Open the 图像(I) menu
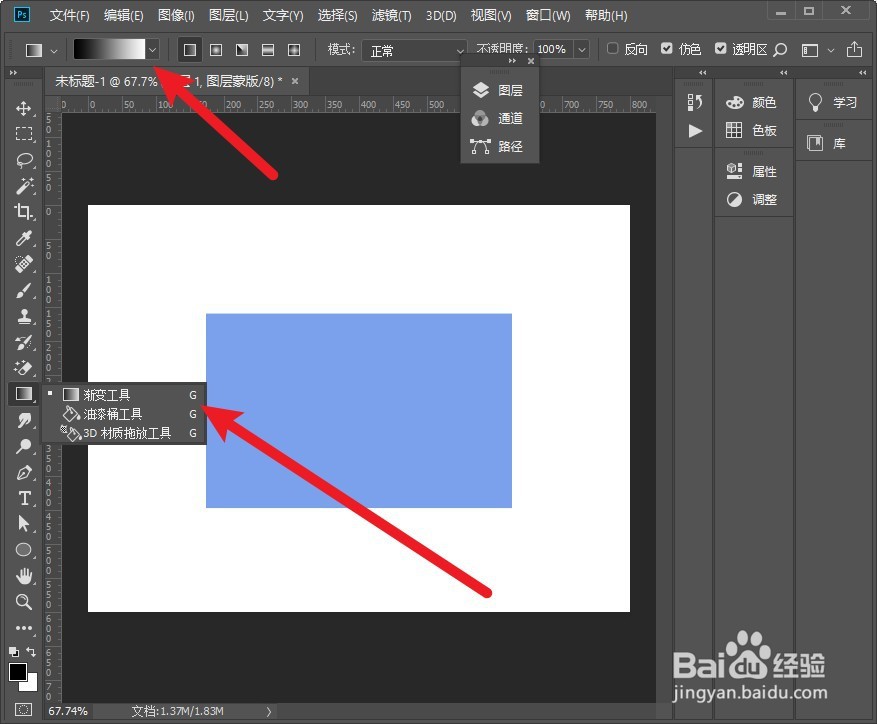Viewport: 877px width, 724px height. pyautogui.click(x=176, y=15)
